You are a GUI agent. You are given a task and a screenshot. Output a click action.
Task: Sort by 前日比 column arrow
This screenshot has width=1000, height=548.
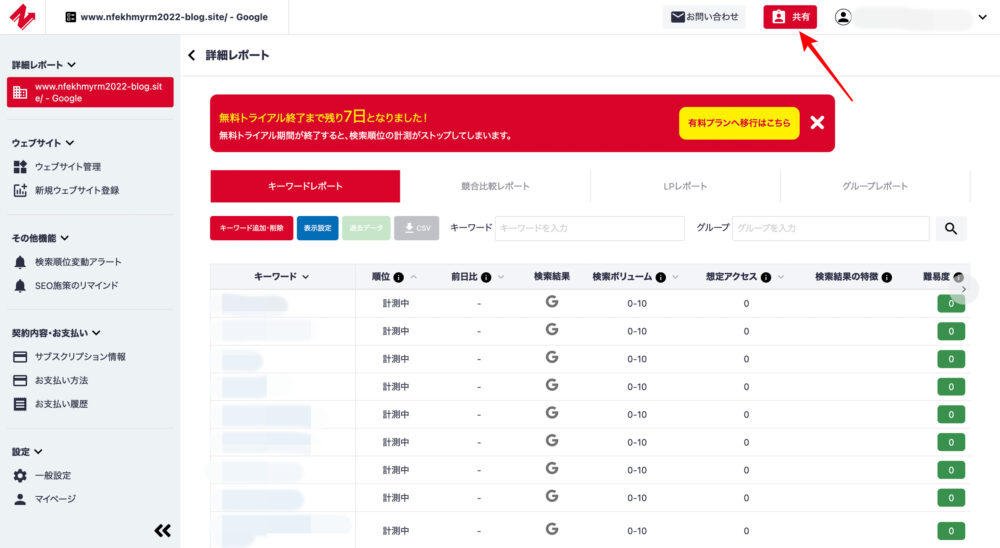[501, 277]
